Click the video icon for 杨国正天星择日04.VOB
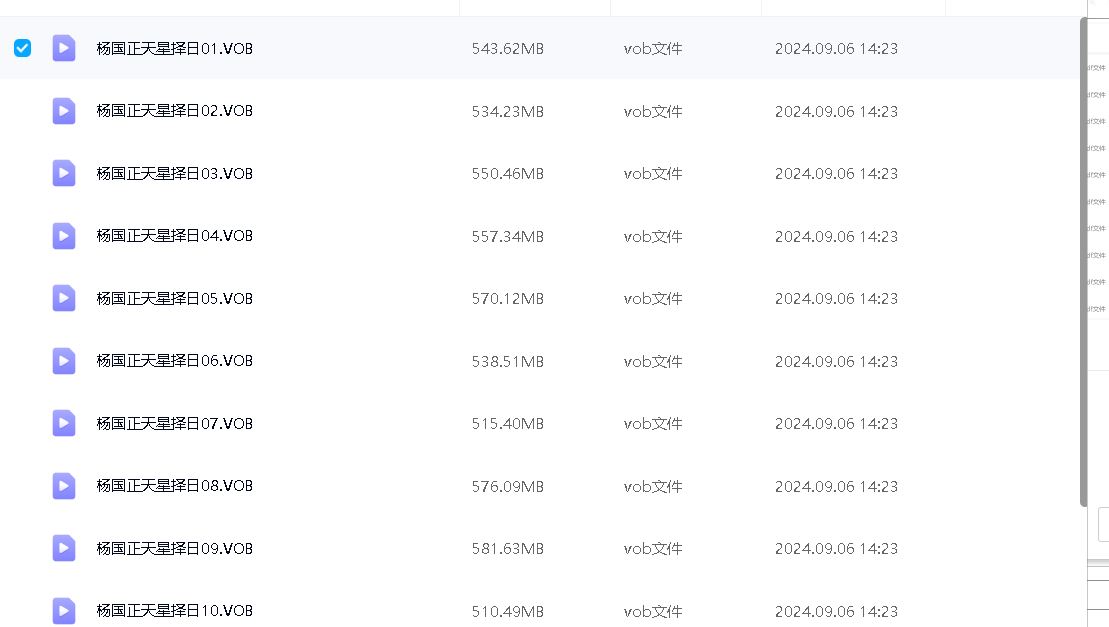Viewport: 1109px width, 627px height. 64,236
